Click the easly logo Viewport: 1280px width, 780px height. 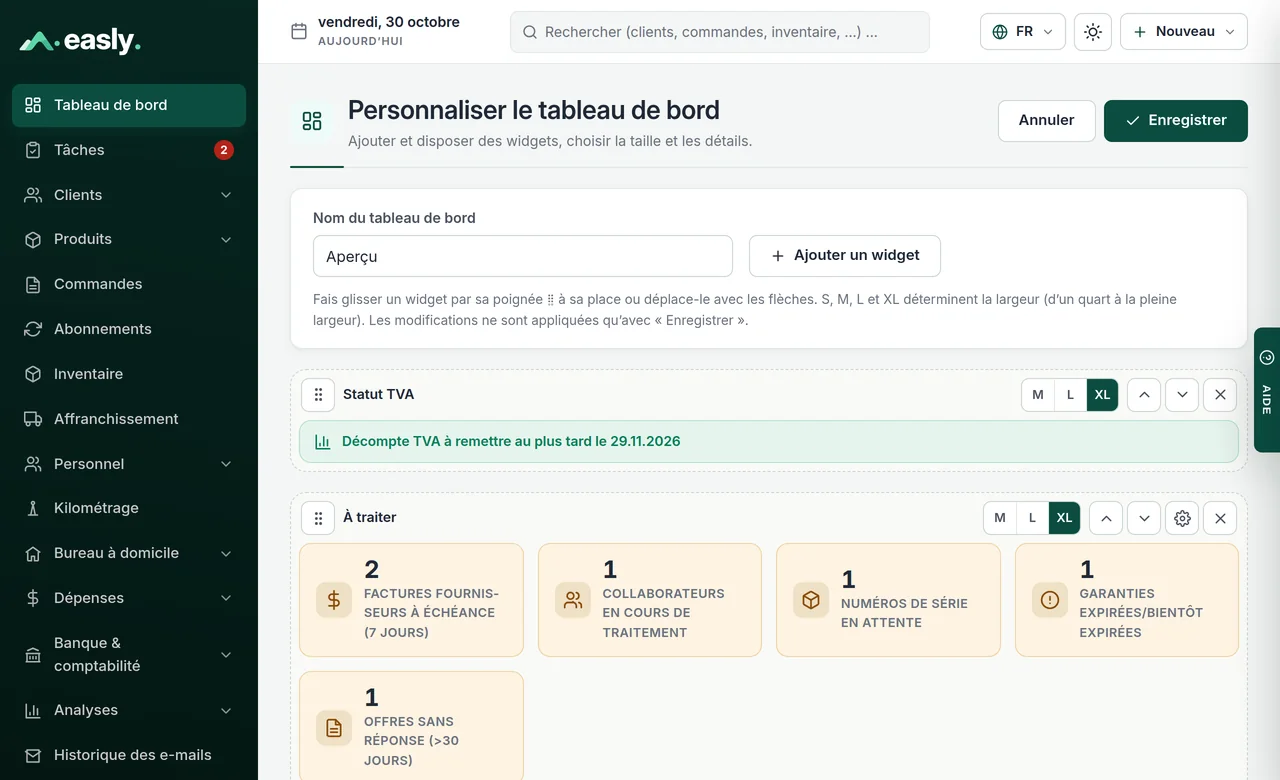(80, 41)
